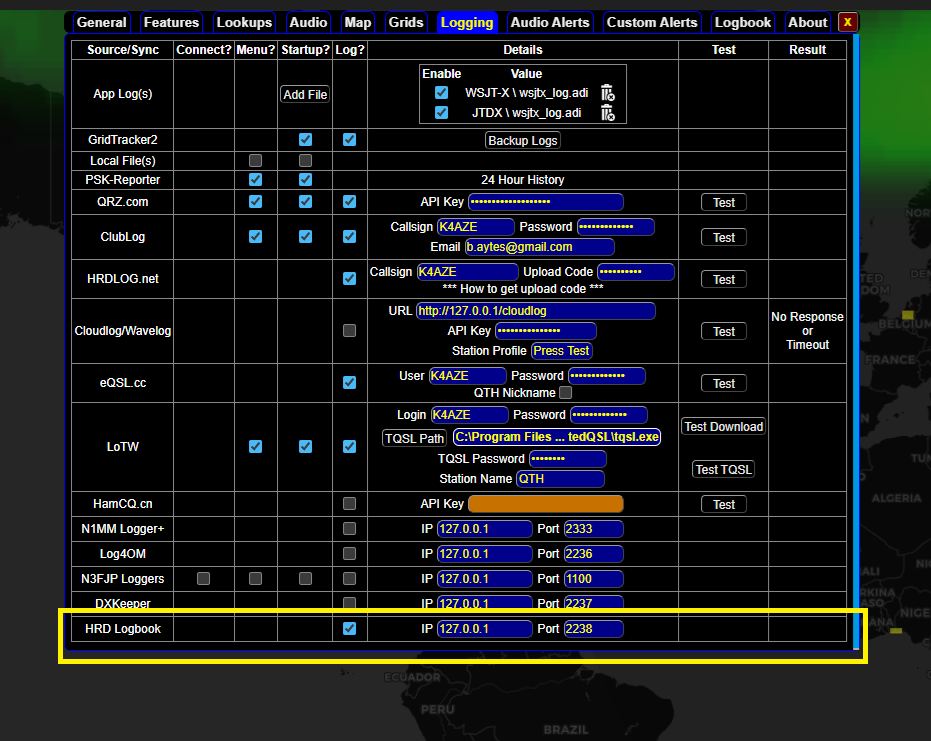Click the orange HamCQ API Key field
The width and height of the screenshot is (931, 741).
click(x=545, y=504)
